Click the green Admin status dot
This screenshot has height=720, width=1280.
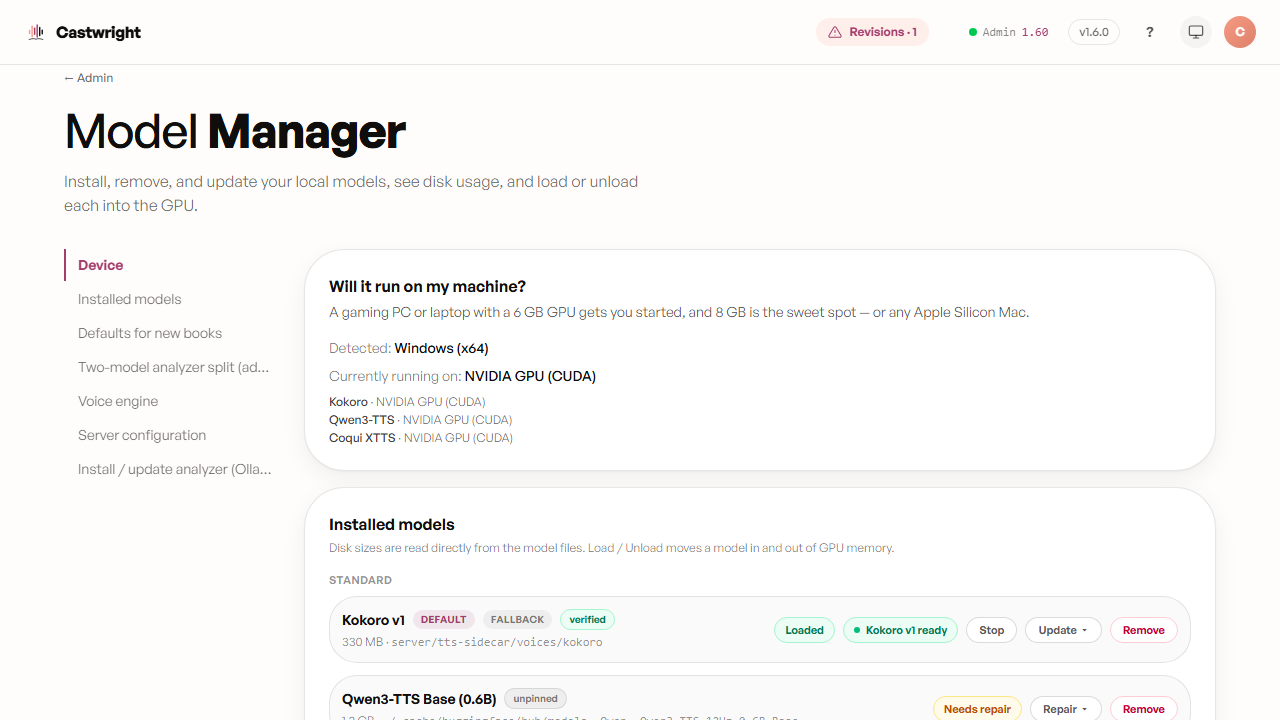tap(973, 32)
